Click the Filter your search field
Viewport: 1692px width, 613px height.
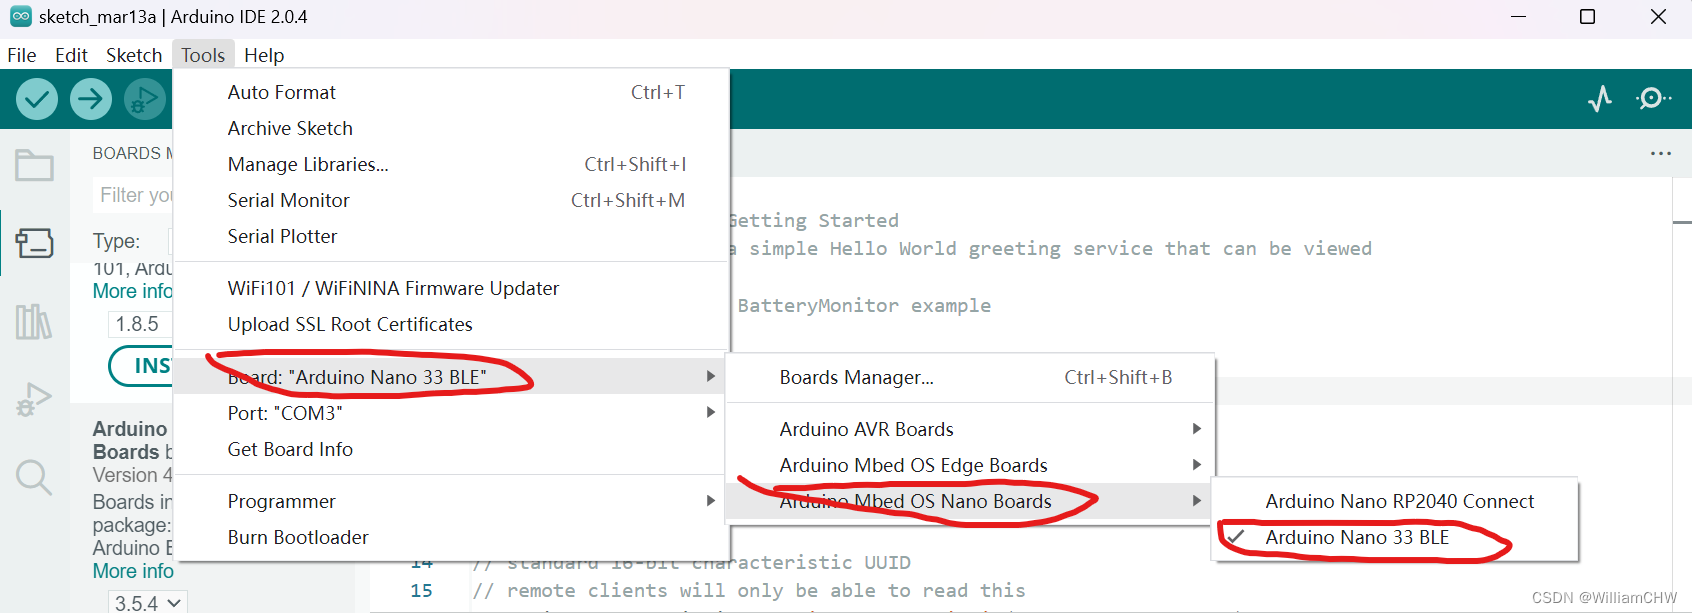pos(134,195)
